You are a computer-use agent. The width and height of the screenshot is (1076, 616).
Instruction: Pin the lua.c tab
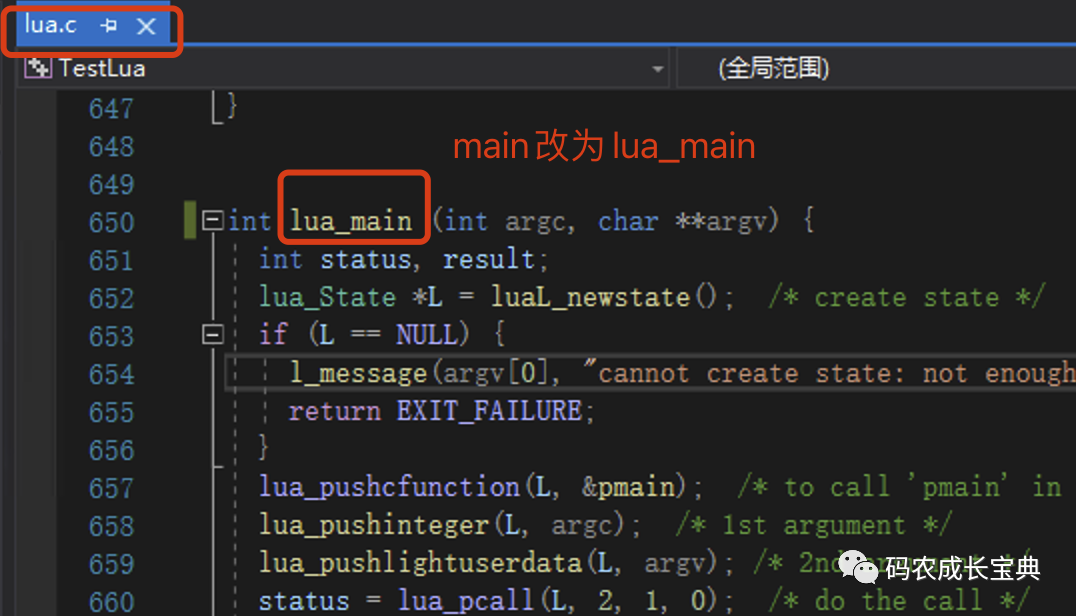[111, 26]
